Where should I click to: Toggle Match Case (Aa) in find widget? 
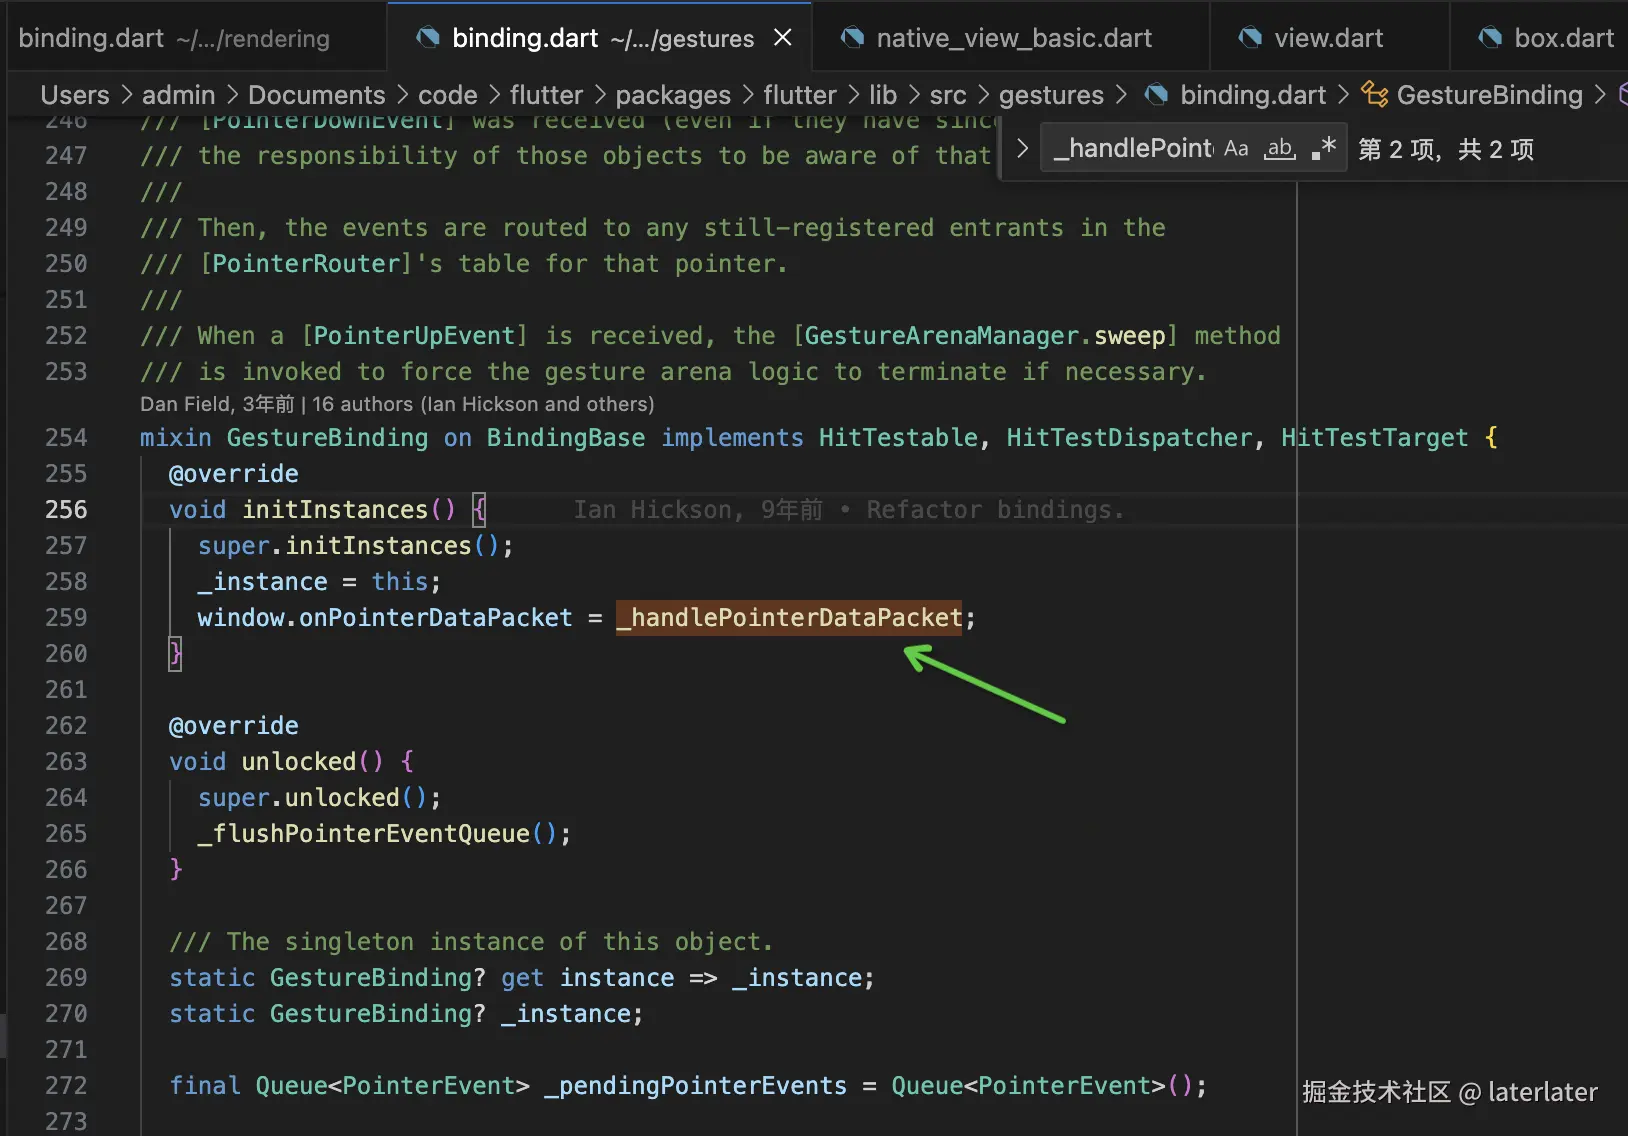coord(1236,149)
